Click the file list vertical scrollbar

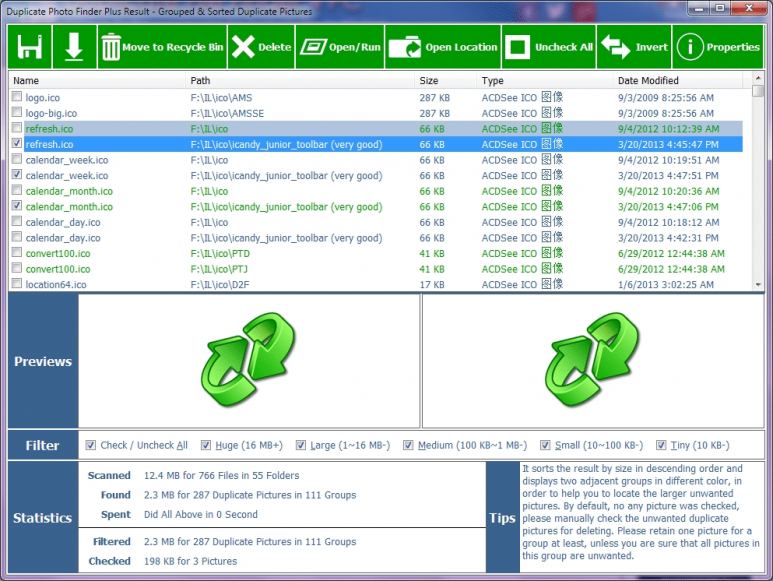point(758,190)
